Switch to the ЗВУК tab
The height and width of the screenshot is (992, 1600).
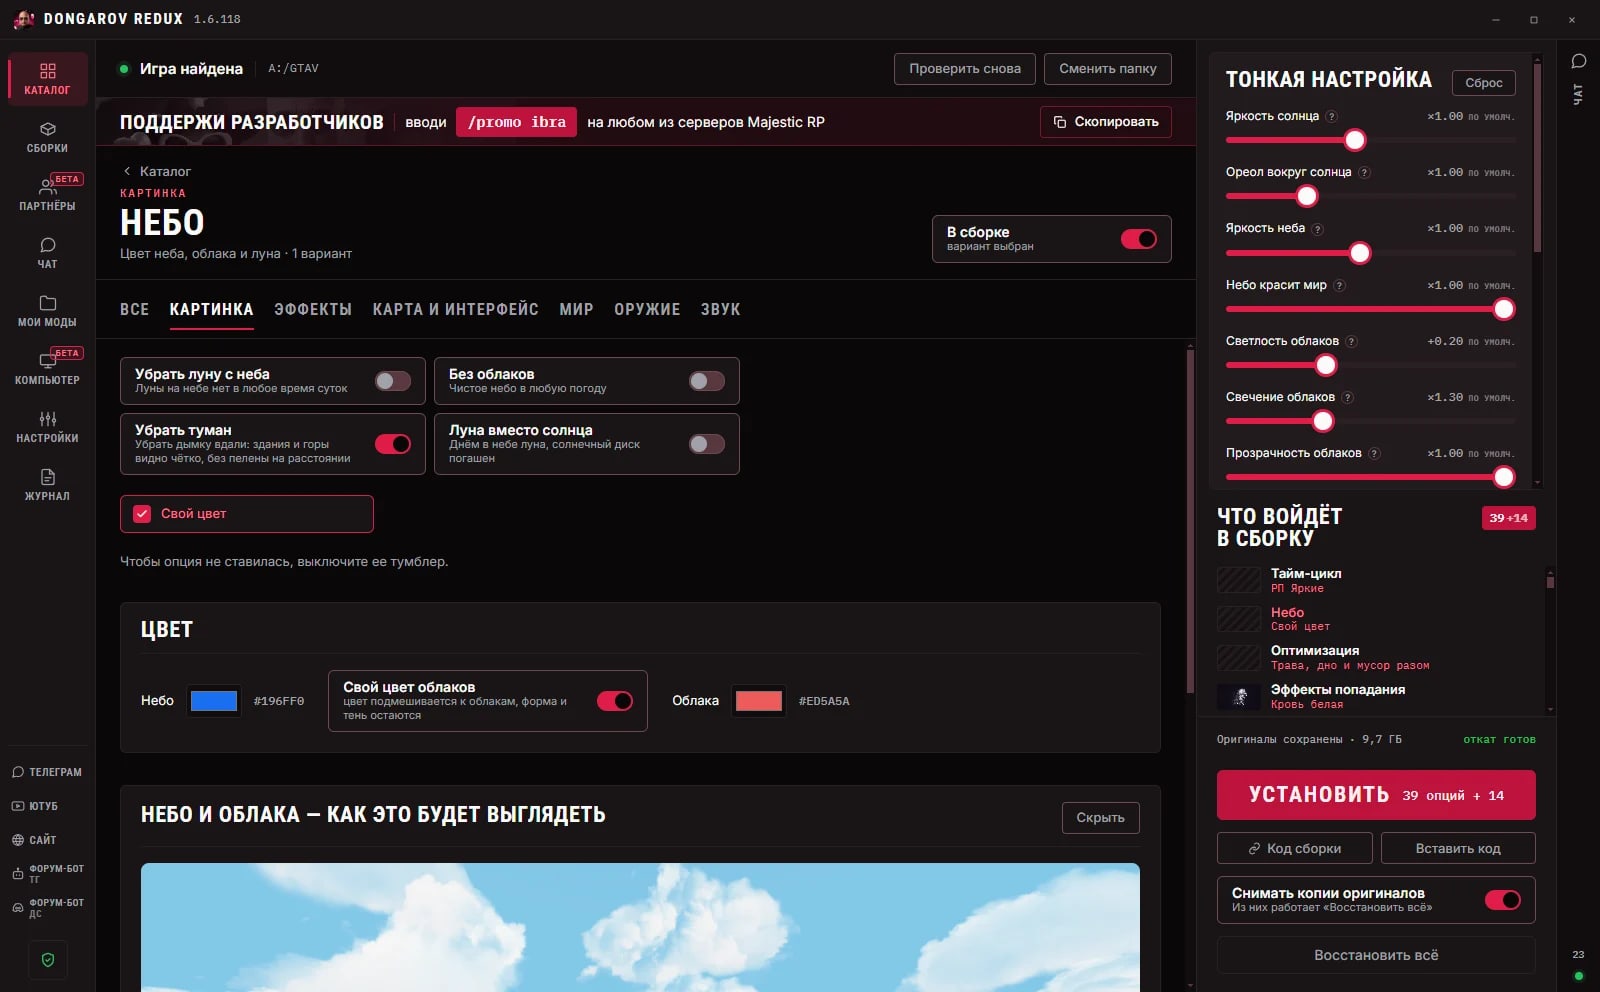(720, 310)
